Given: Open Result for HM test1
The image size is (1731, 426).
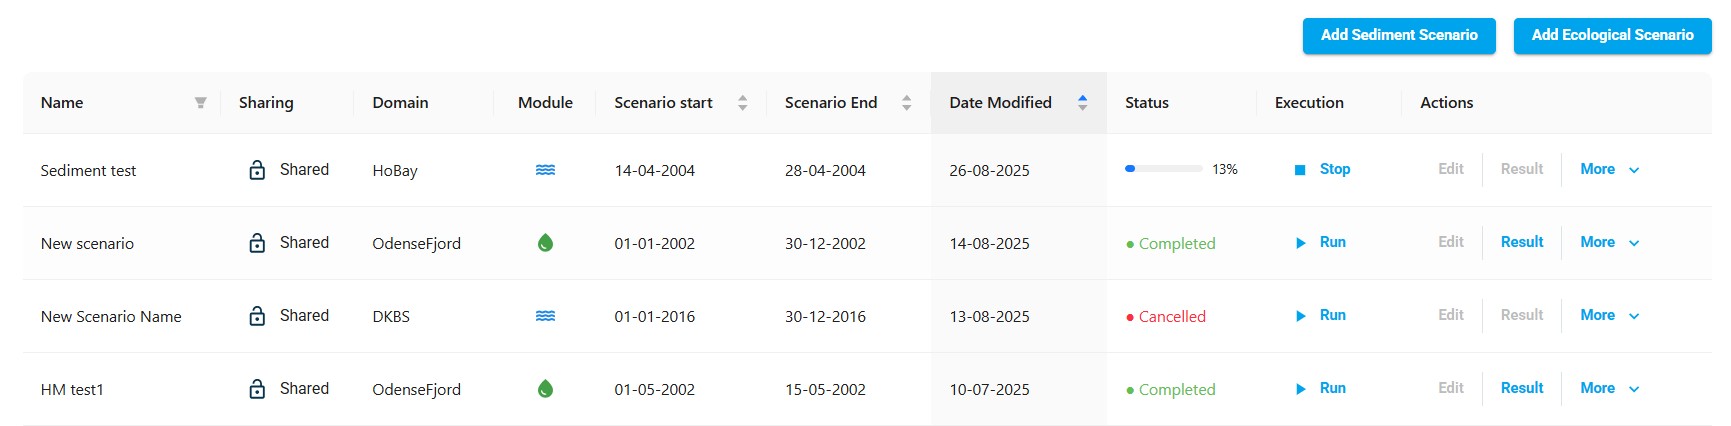Looking at the screenshot, I should 1521,388.
